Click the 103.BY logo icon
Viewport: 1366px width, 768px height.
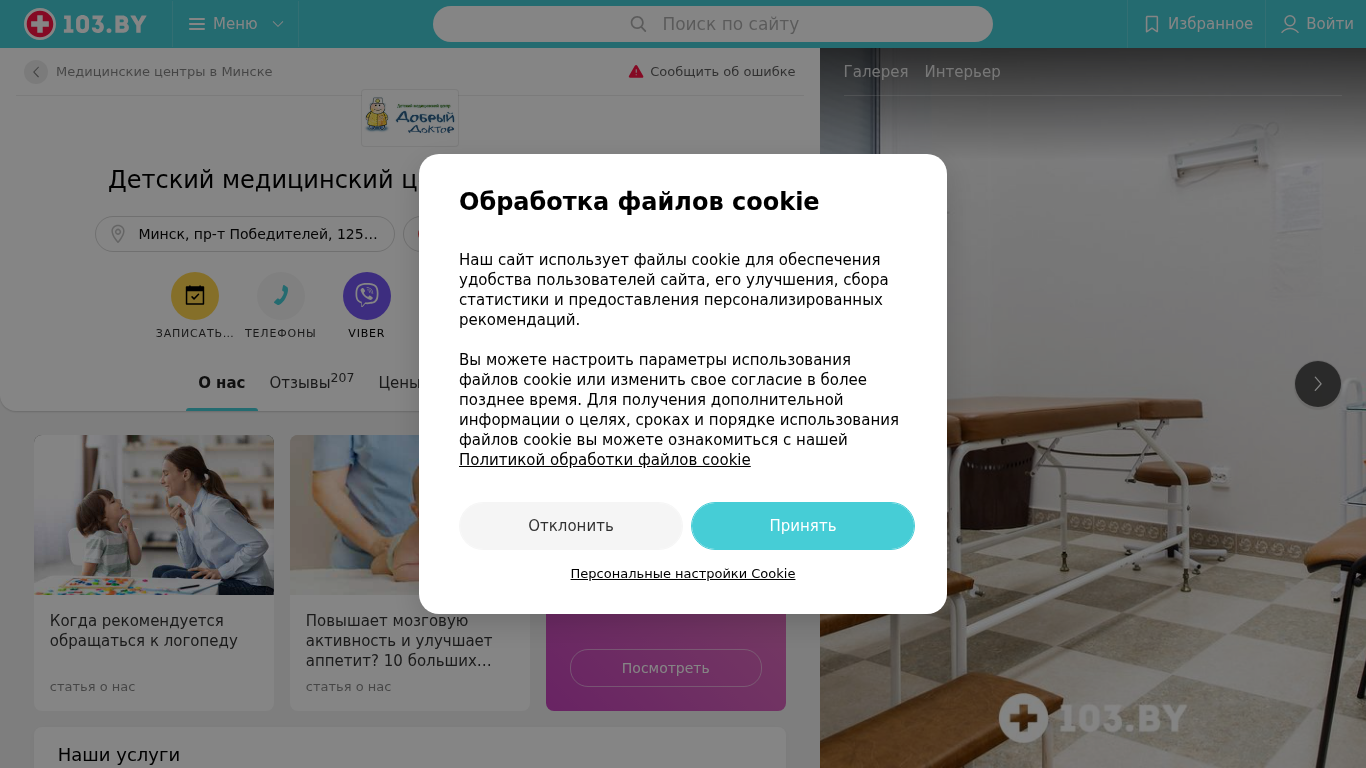click(x=40, y=24)
